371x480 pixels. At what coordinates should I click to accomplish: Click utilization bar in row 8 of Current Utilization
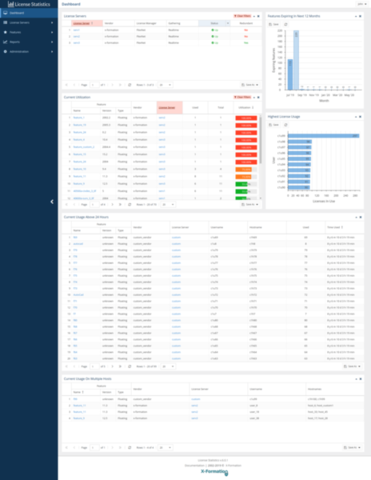246,169
